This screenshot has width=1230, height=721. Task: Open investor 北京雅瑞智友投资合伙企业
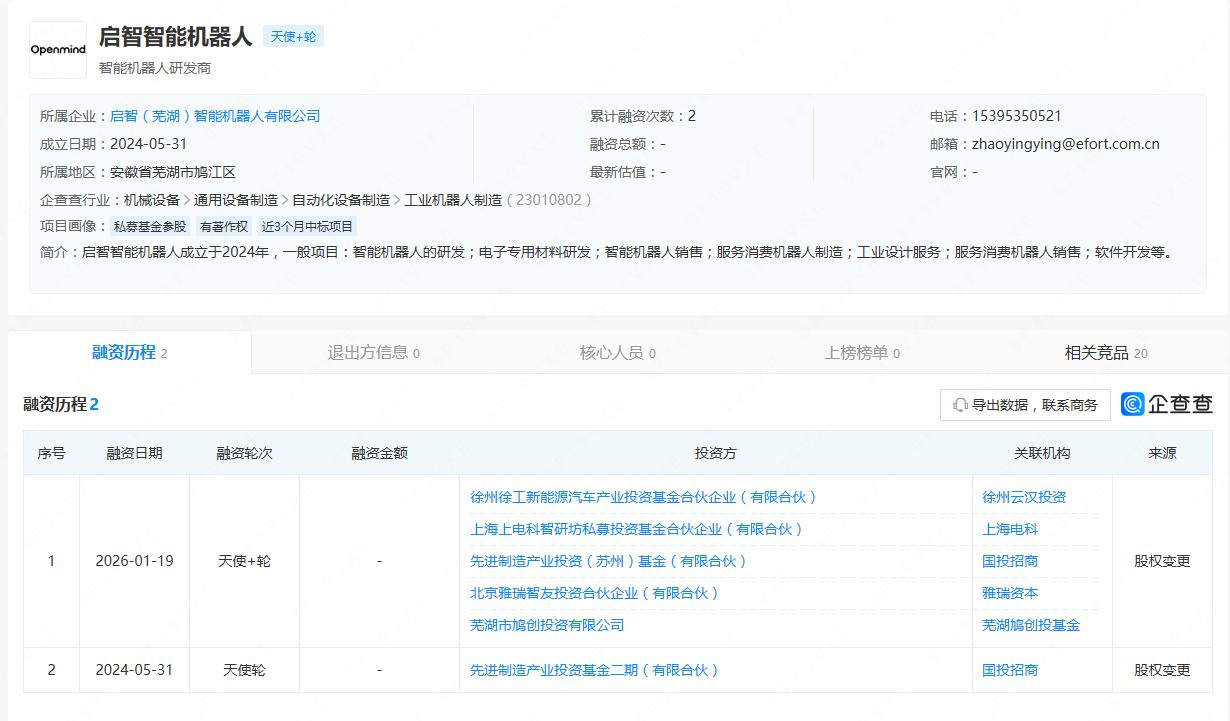595,593
